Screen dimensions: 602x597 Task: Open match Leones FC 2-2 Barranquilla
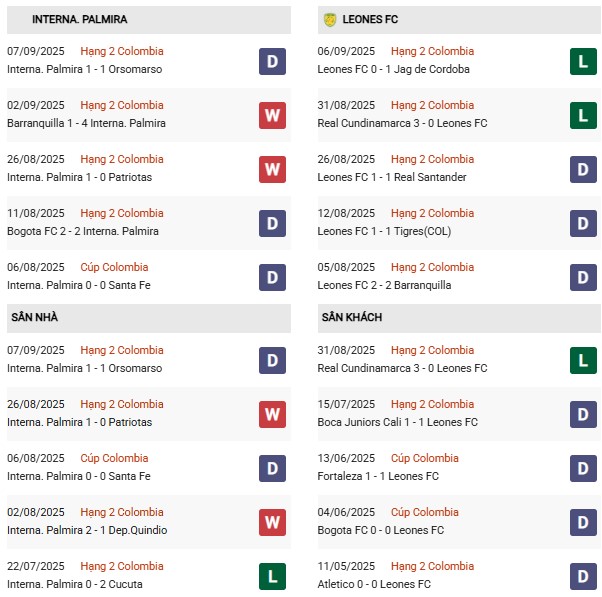384,285
